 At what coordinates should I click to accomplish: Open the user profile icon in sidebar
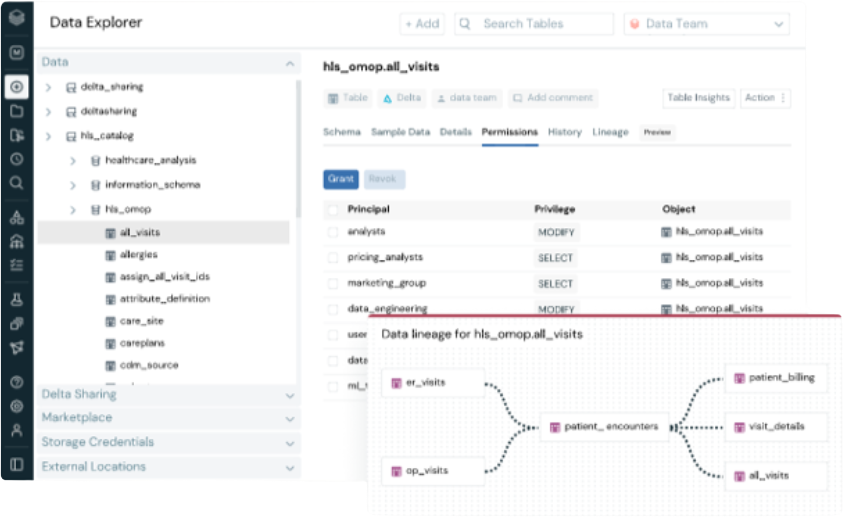[x=17, y=430]
